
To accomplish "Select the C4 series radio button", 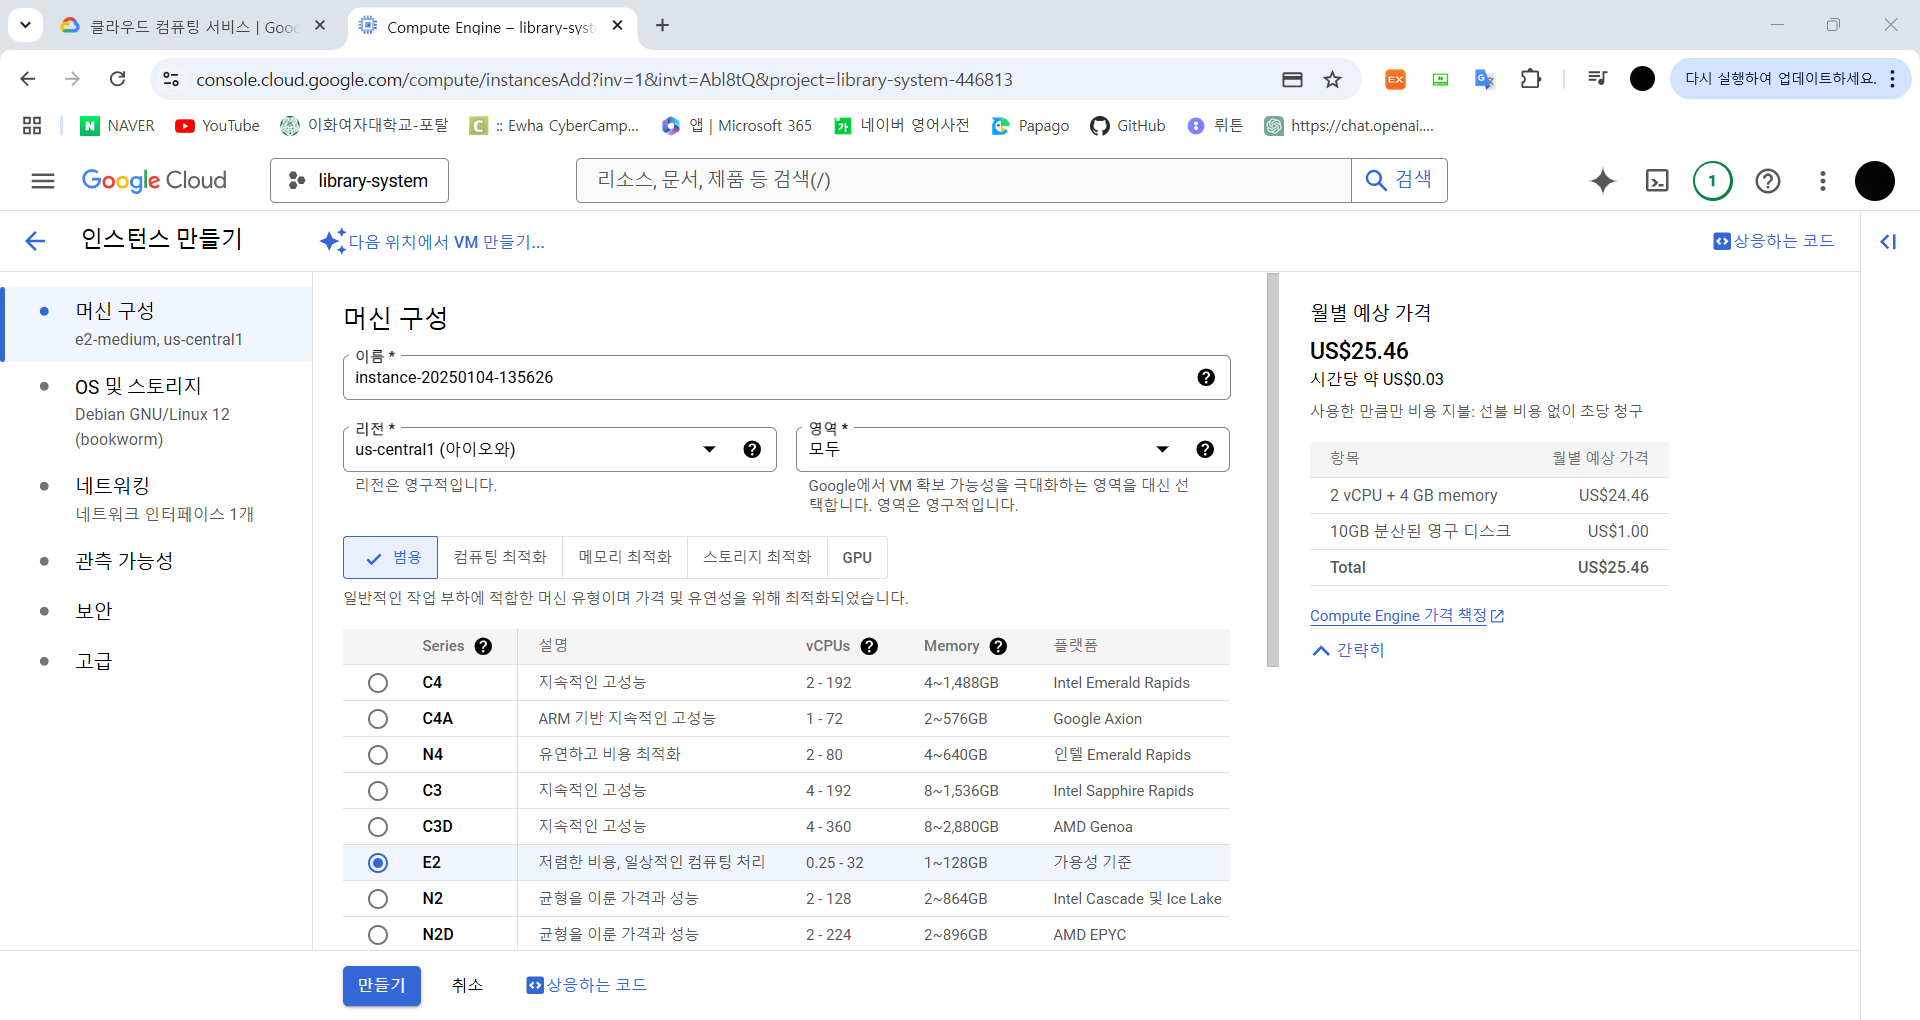I will [378, 683].
